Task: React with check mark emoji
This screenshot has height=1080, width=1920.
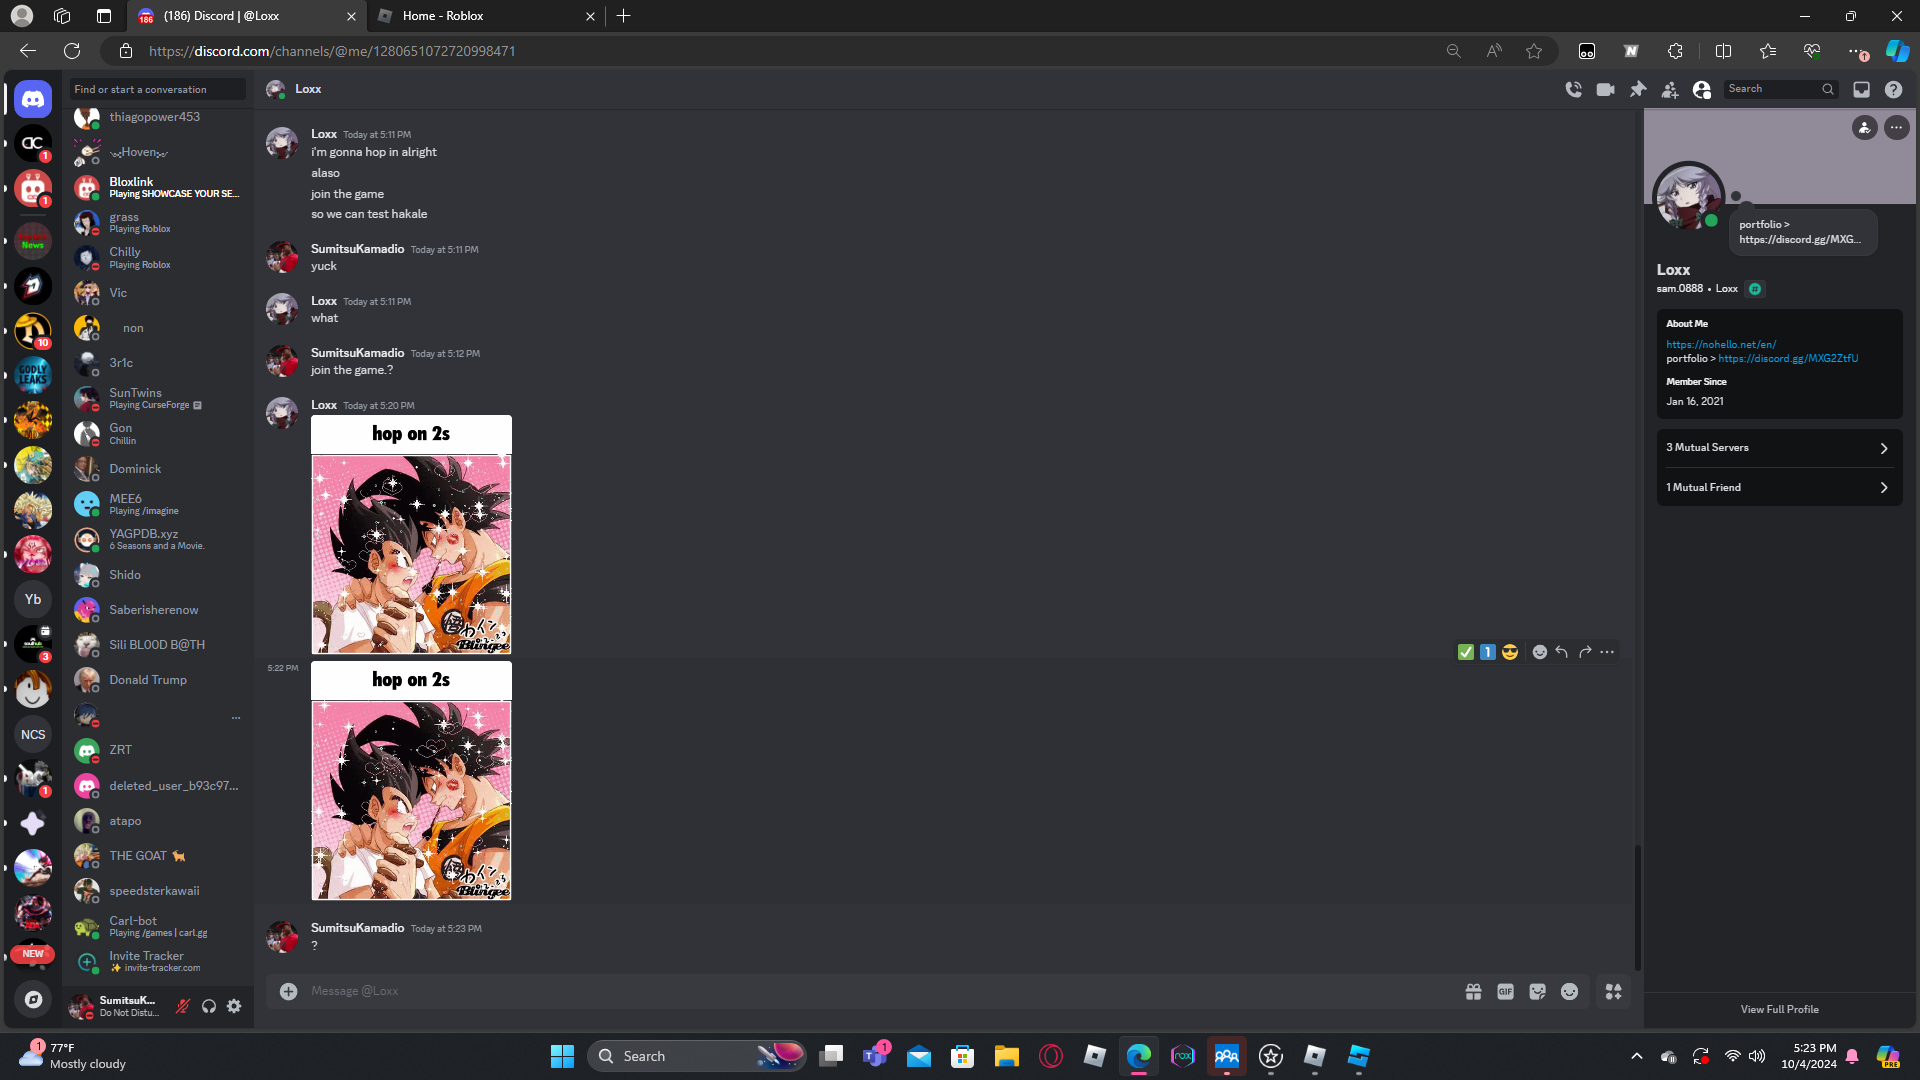Action: click(1465, 652)
